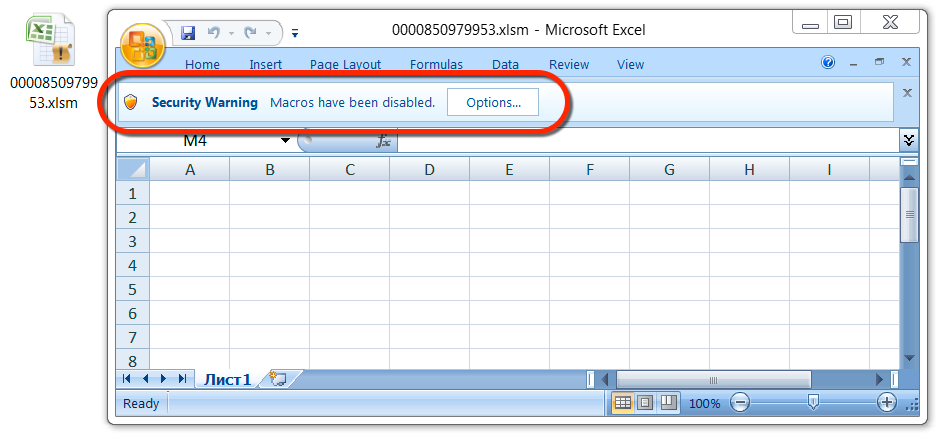Click vertical scrollbar down arrow
Image resolution: width=943 pixels, height=439 pixels.
(x=909, y=358)
